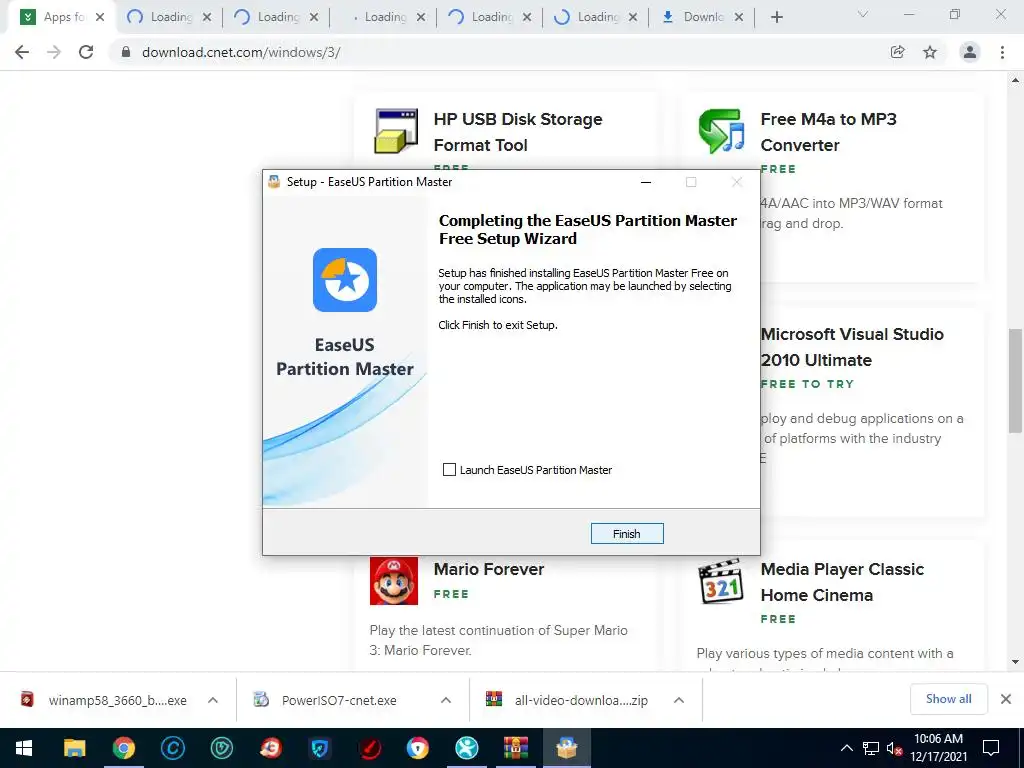Go forward in browser history

(54, 52)
